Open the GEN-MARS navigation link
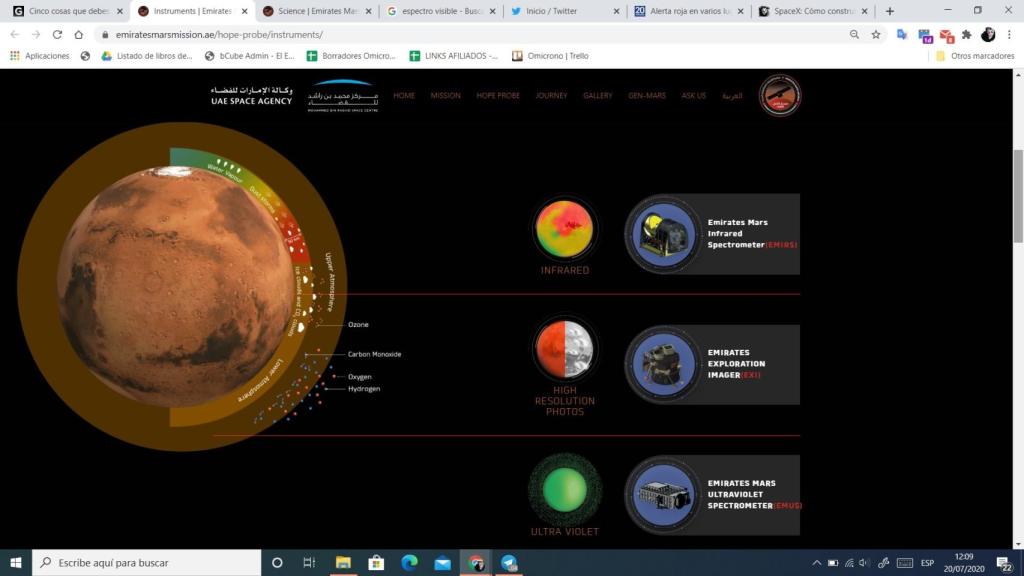This screenshot has width=1024, height=576. [x=647, y=95]
